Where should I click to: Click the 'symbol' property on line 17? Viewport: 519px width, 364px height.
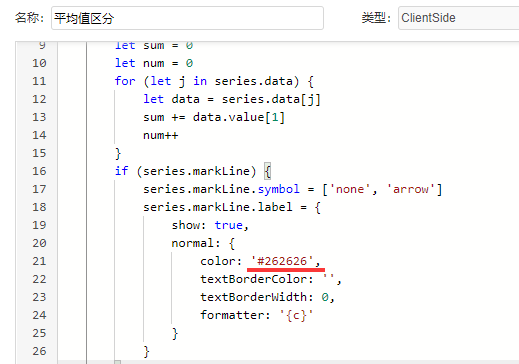pos(278,189)
